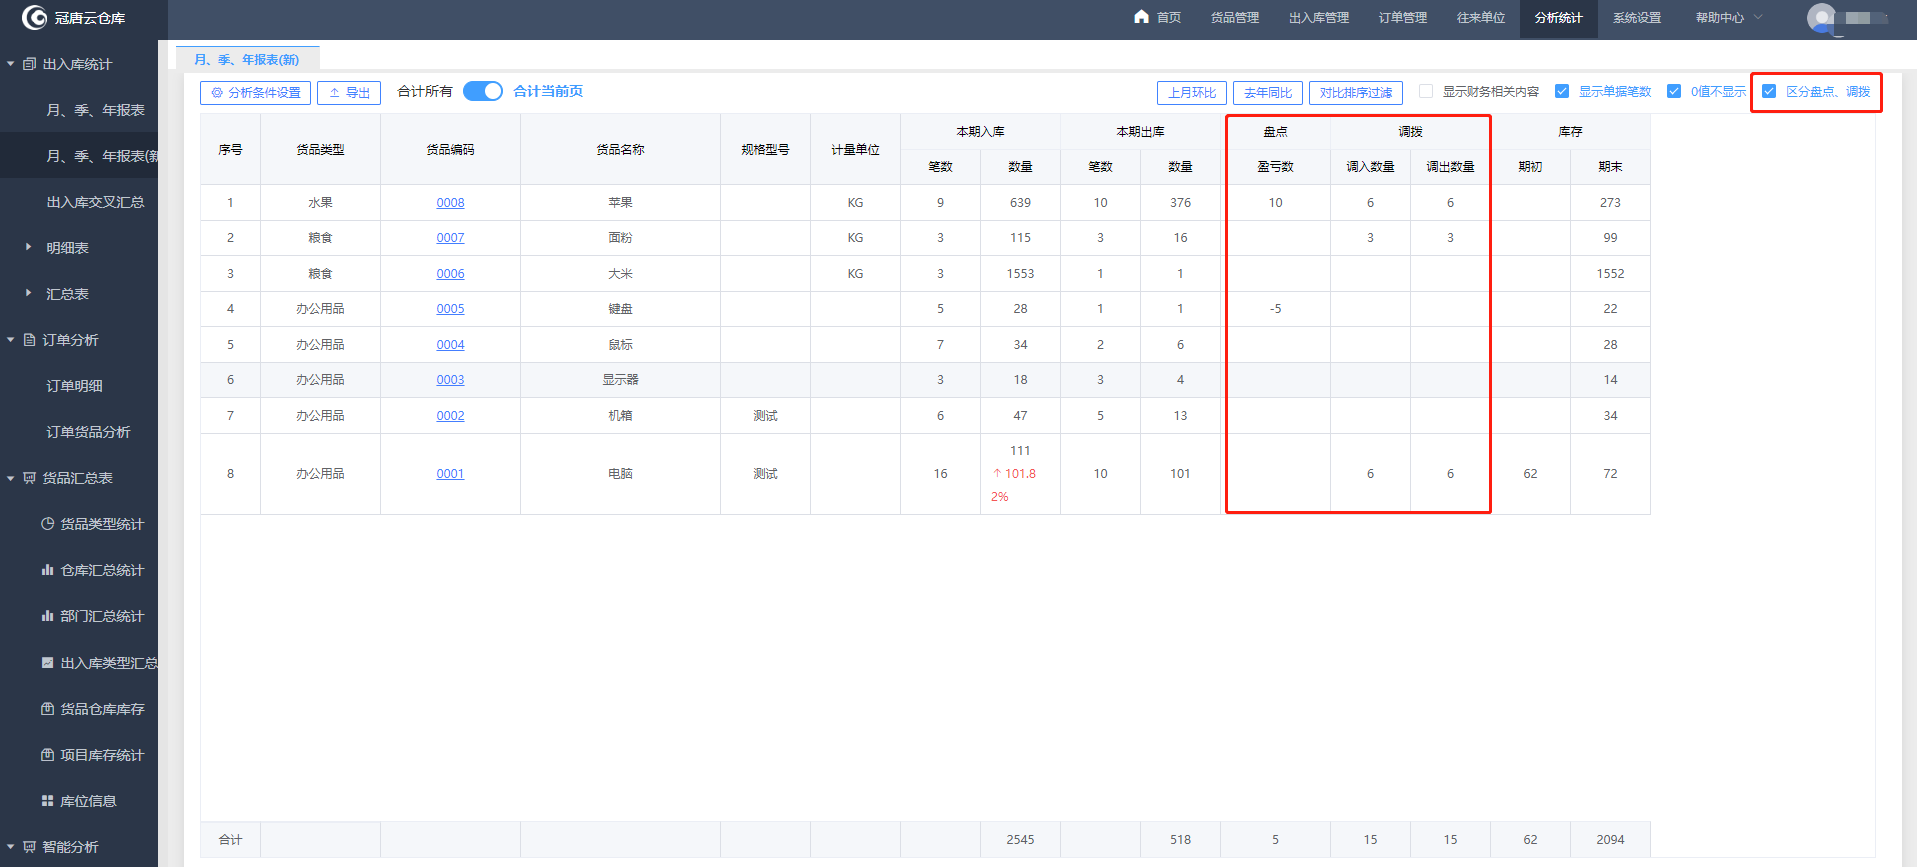Open product code link 0002
The height and width of the screenshot is (867, 1917).
pyautogui.click(x=450, y=416)
